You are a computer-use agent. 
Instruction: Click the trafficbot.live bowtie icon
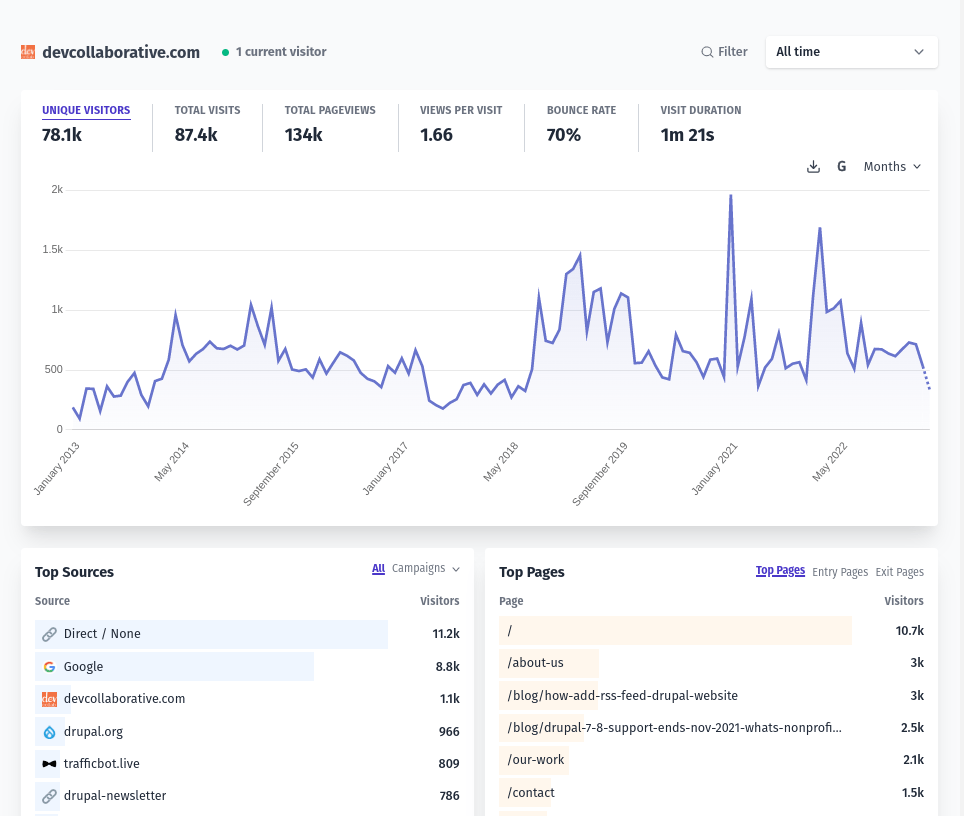49,764
